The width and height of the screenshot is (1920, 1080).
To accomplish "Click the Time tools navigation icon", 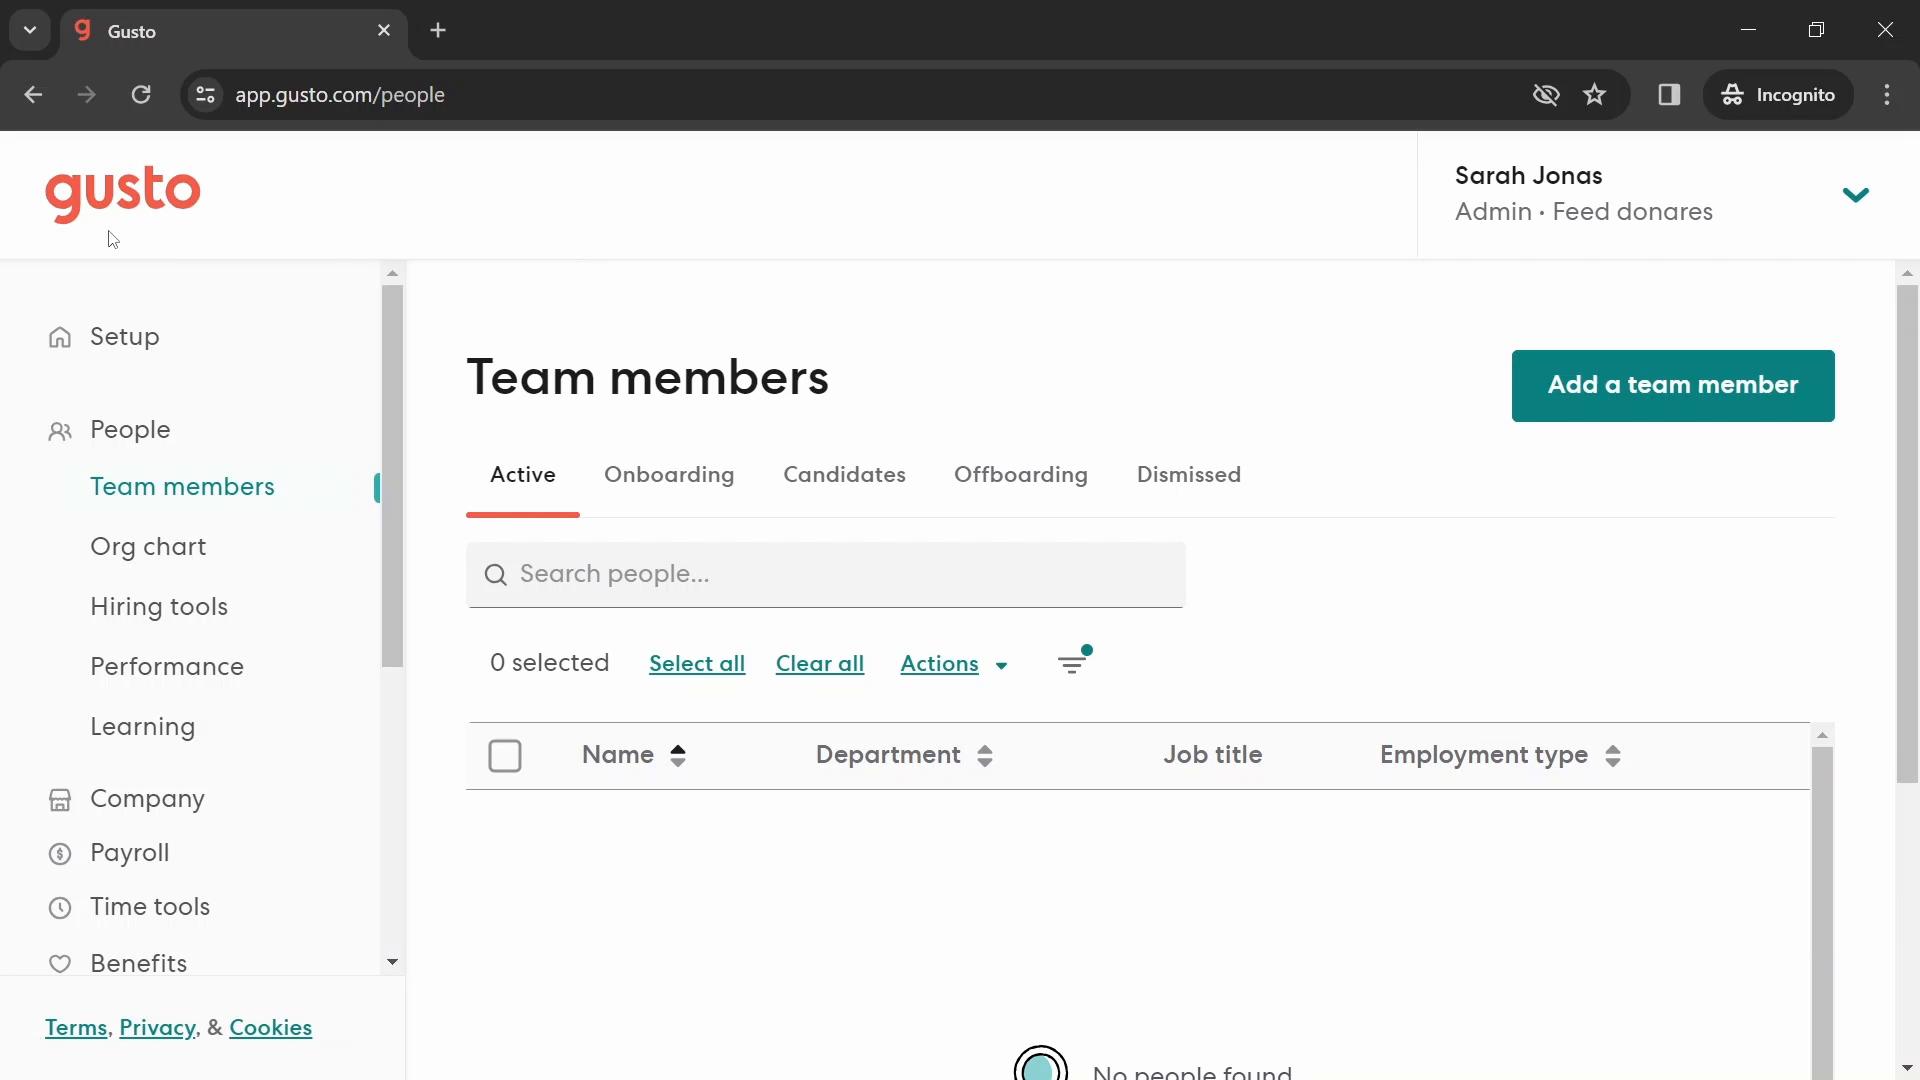I will 59,907.
